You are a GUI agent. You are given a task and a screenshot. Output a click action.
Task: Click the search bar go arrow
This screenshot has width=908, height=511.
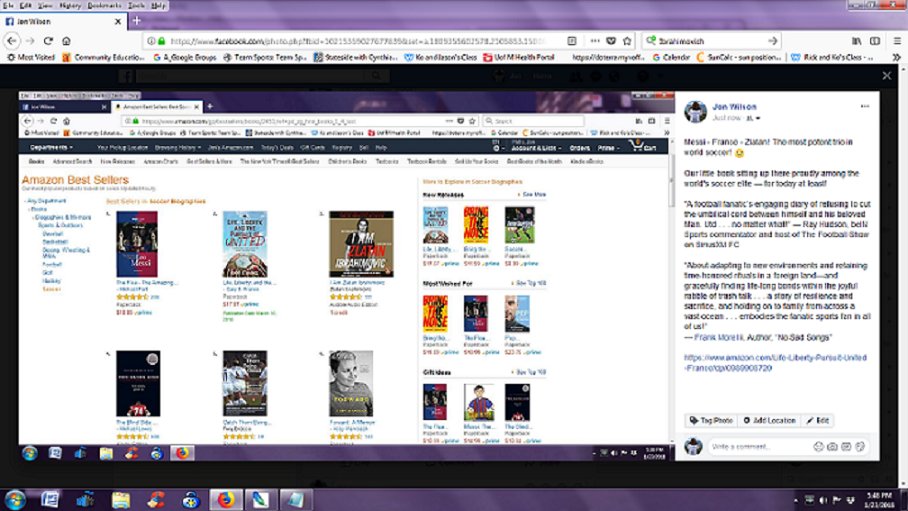pyautogui.click(x=772, y=41)
